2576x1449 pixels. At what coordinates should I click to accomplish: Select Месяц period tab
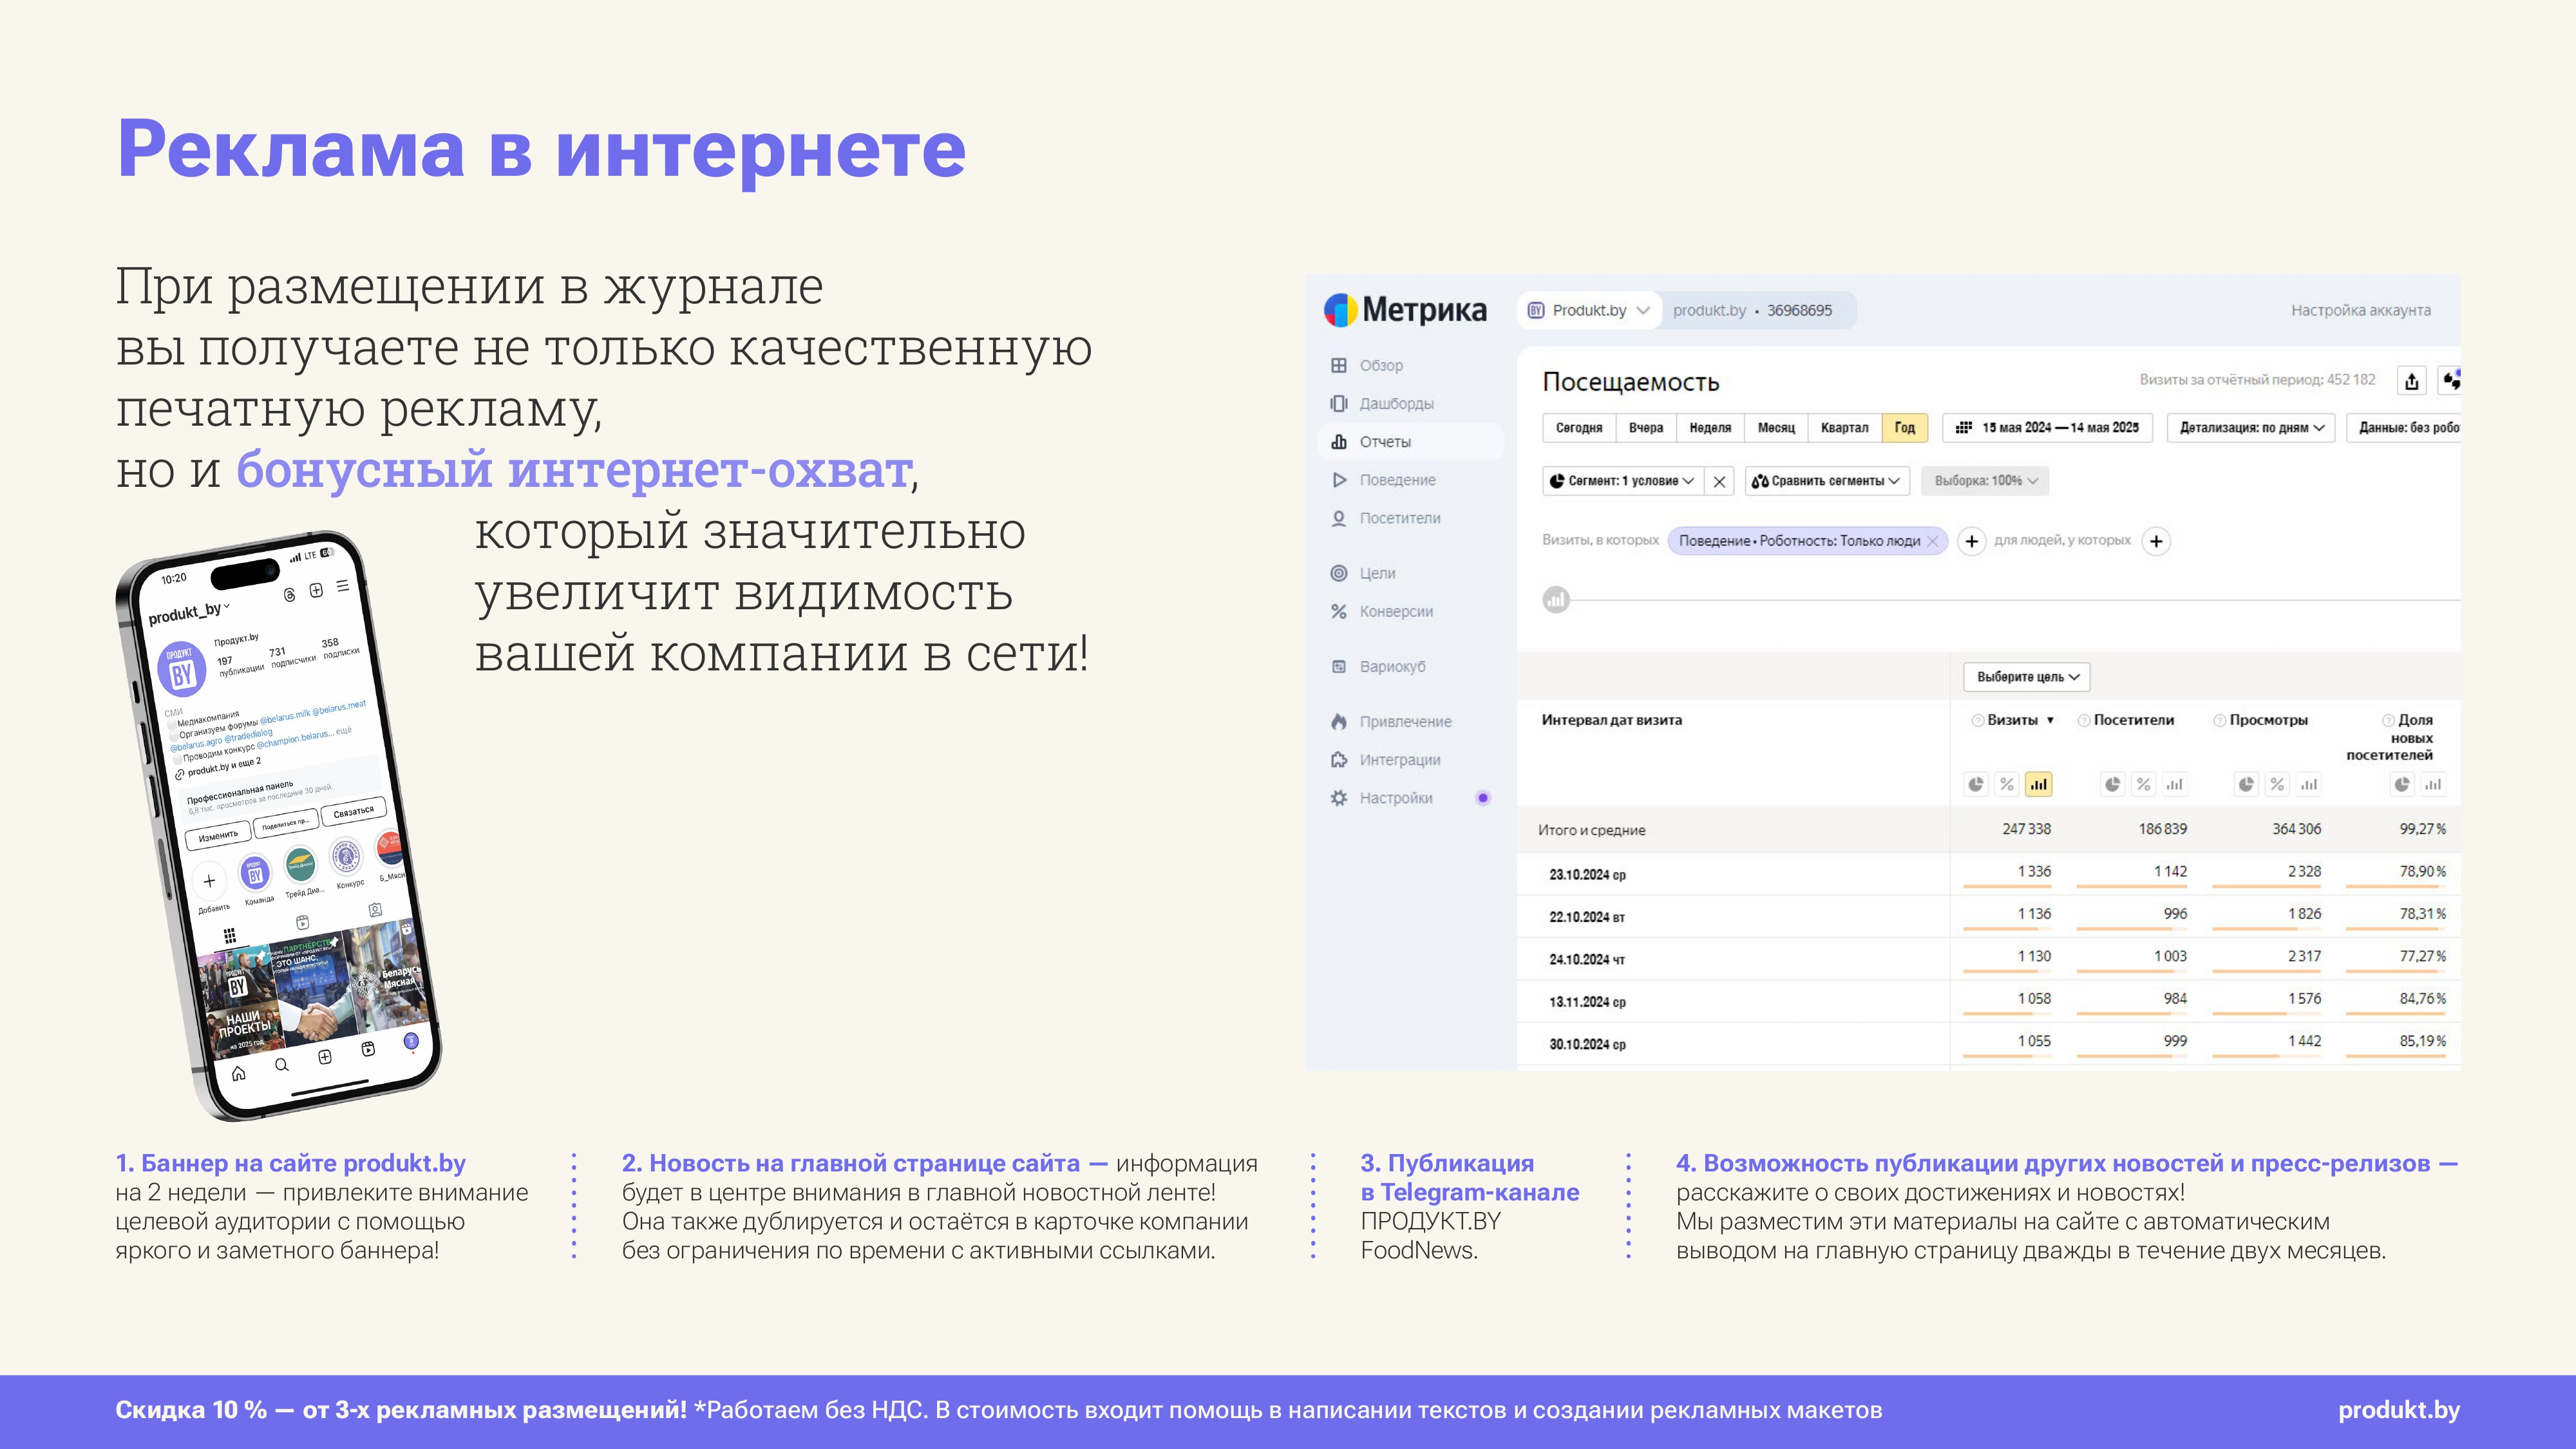[x=1776, y=428]
